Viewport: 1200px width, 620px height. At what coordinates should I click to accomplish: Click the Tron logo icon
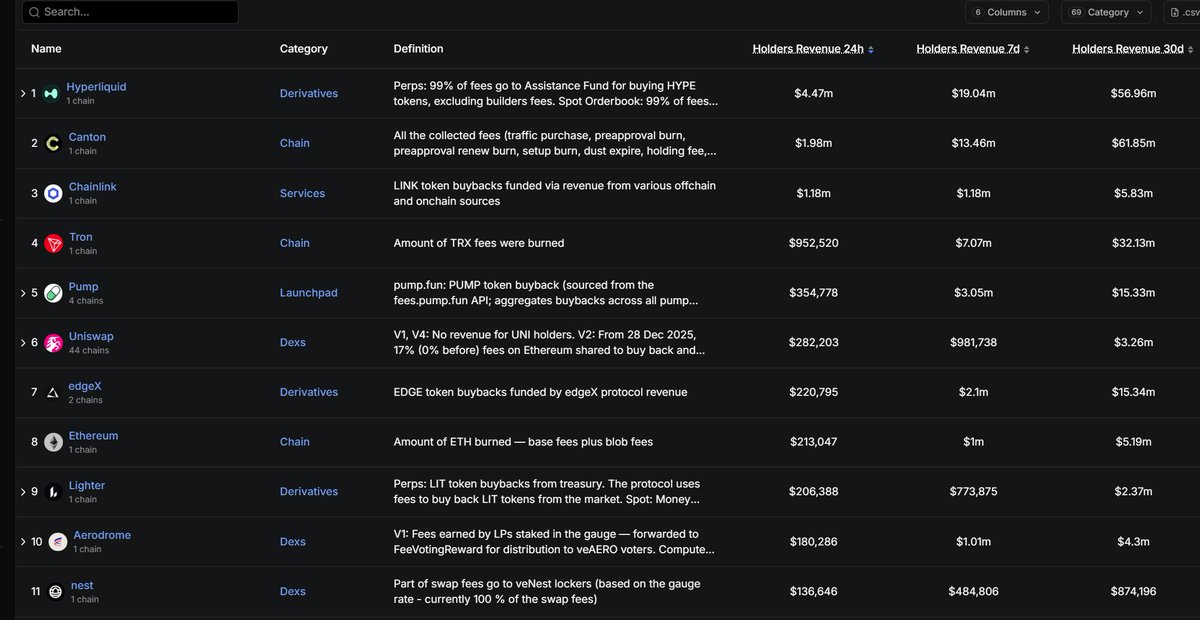(x=53, y=244)
